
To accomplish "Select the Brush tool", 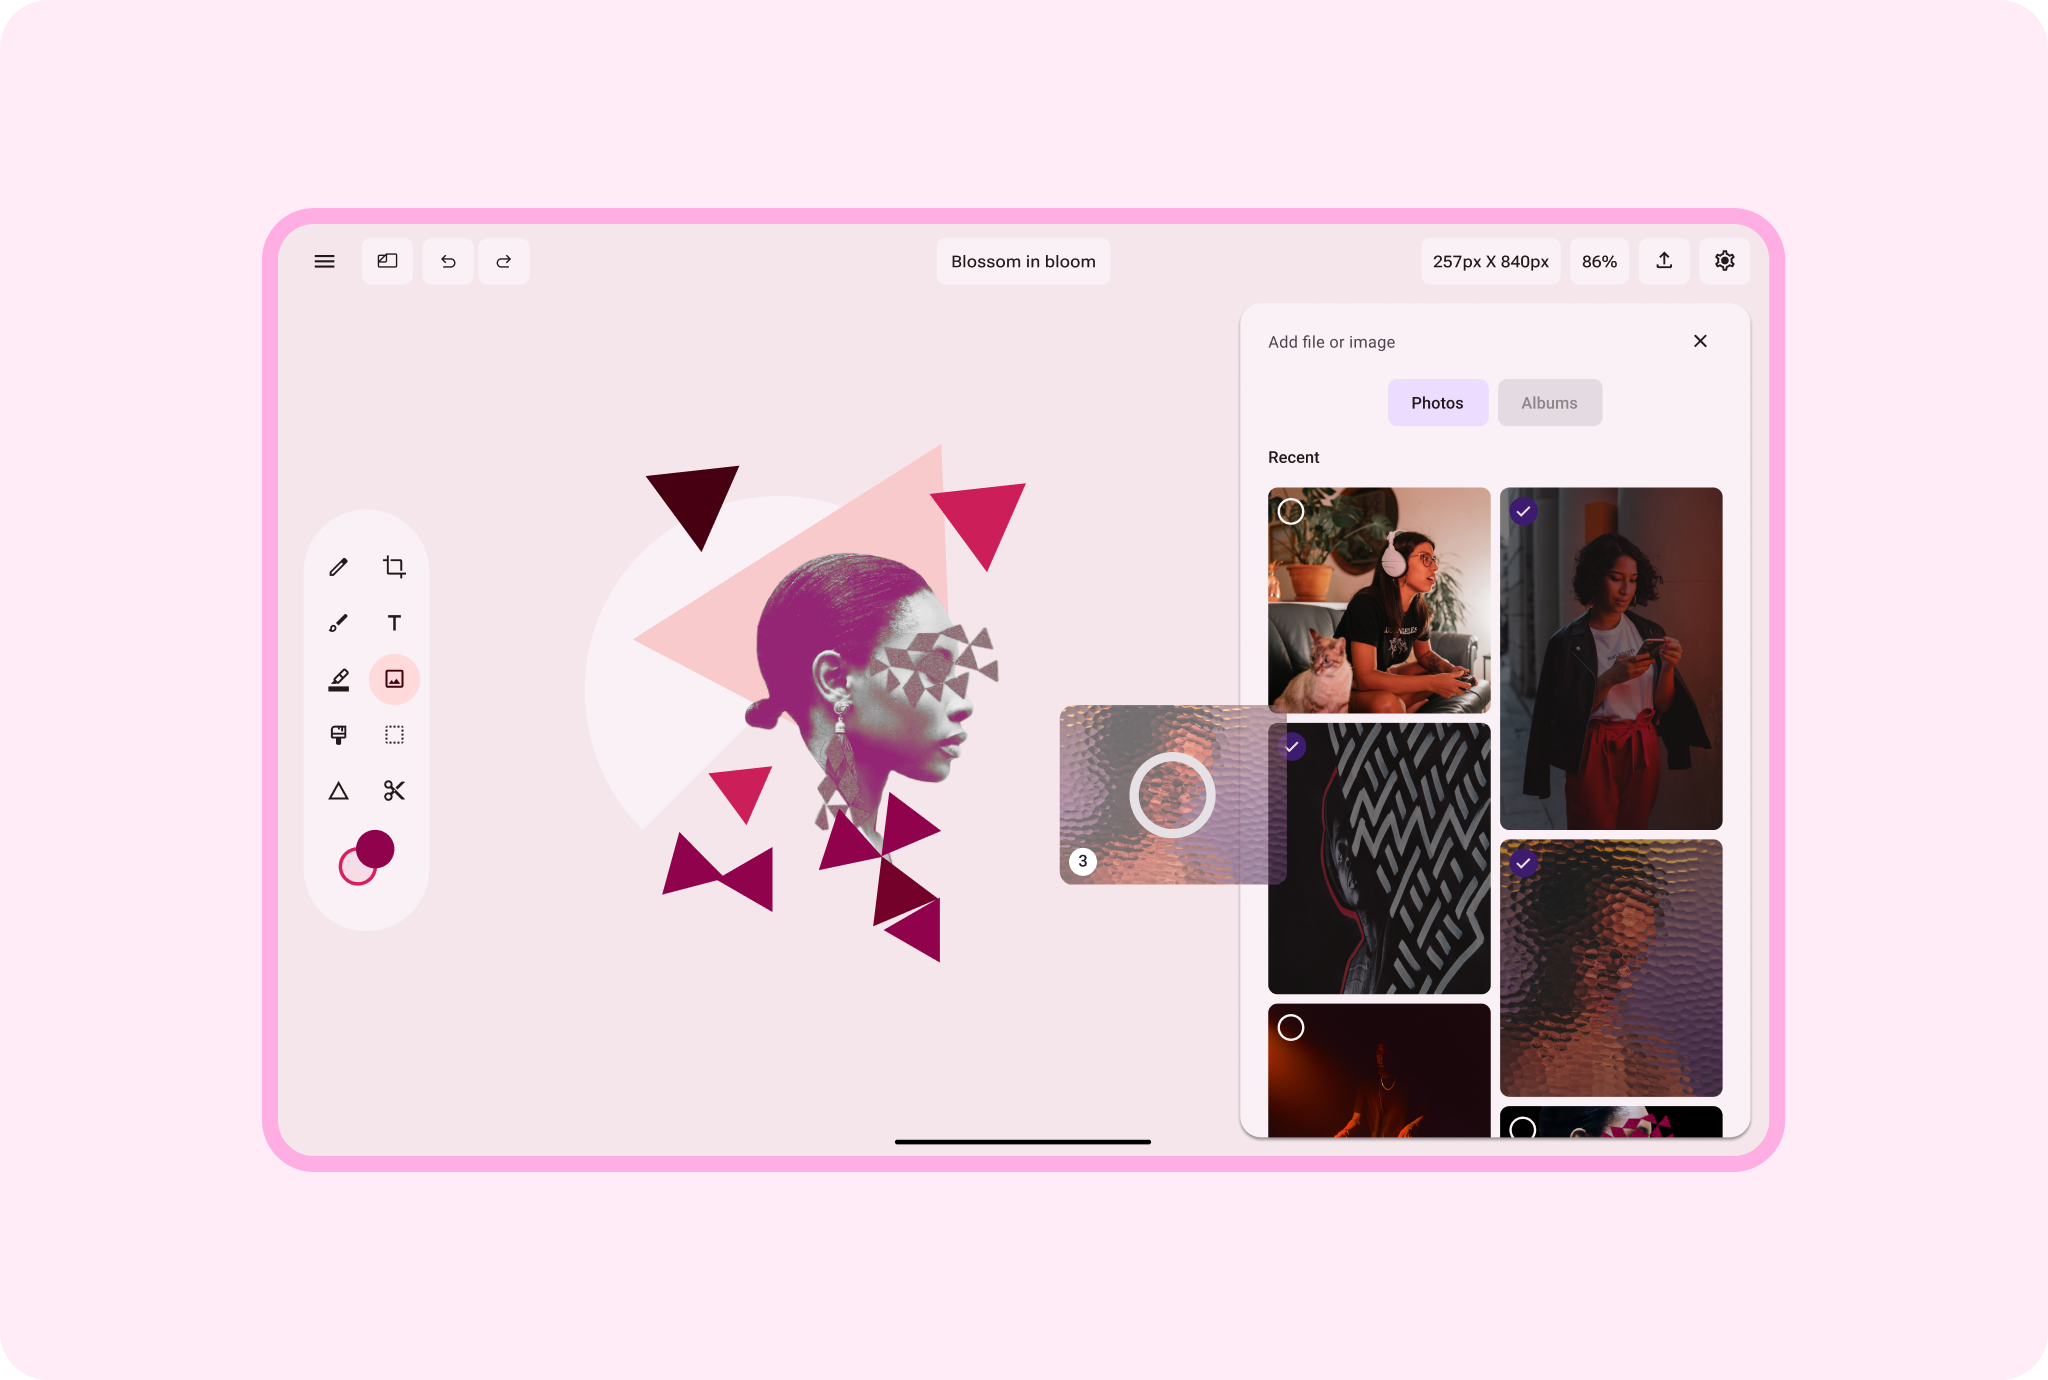I will (x=338, y=623).
